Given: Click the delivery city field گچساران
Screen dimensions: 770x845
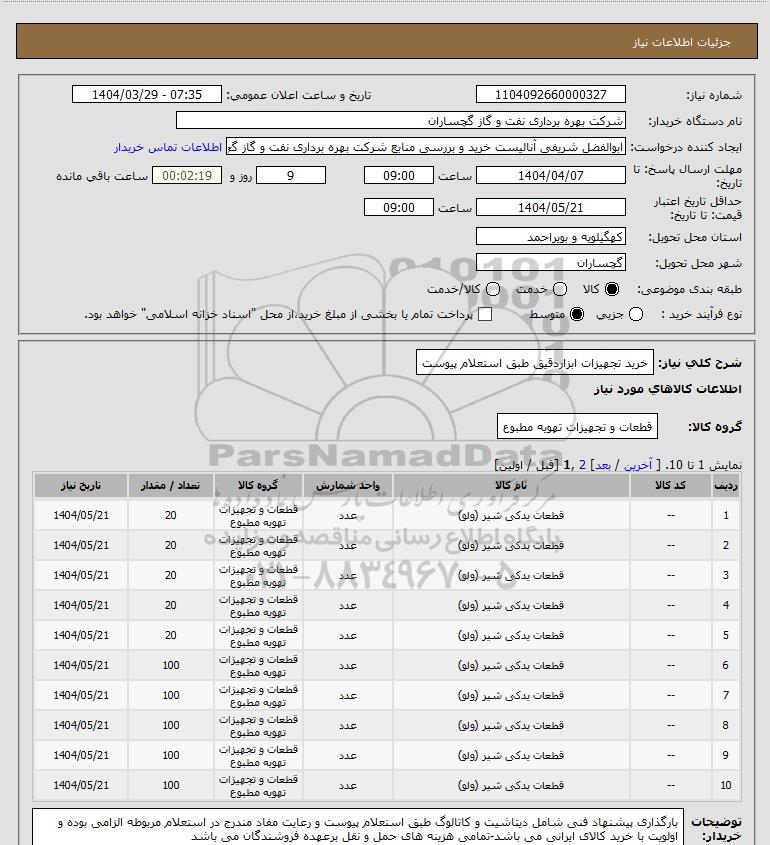Looking at the screenshot, I should coord(551,262).
